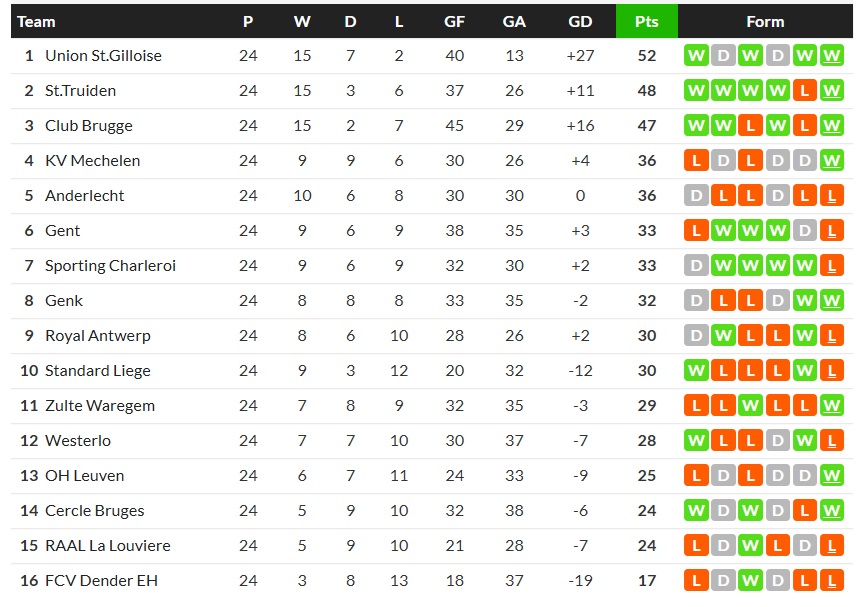Click Union St.Gilloise's latest underlined win badge
Image resolution: width=862 pixels, height=607 pixels.
coord(831,56)
